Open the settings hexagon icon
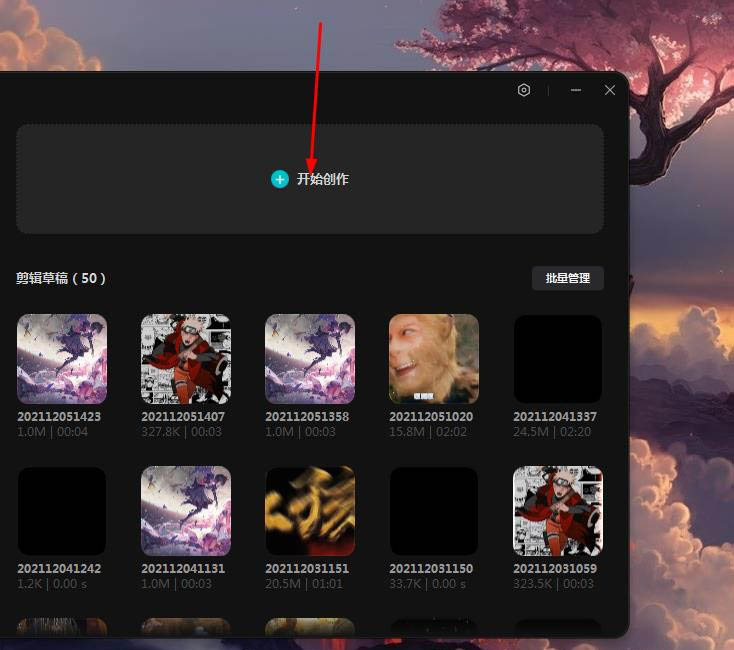This screenshot has width=734, height=650. [524, 90]
